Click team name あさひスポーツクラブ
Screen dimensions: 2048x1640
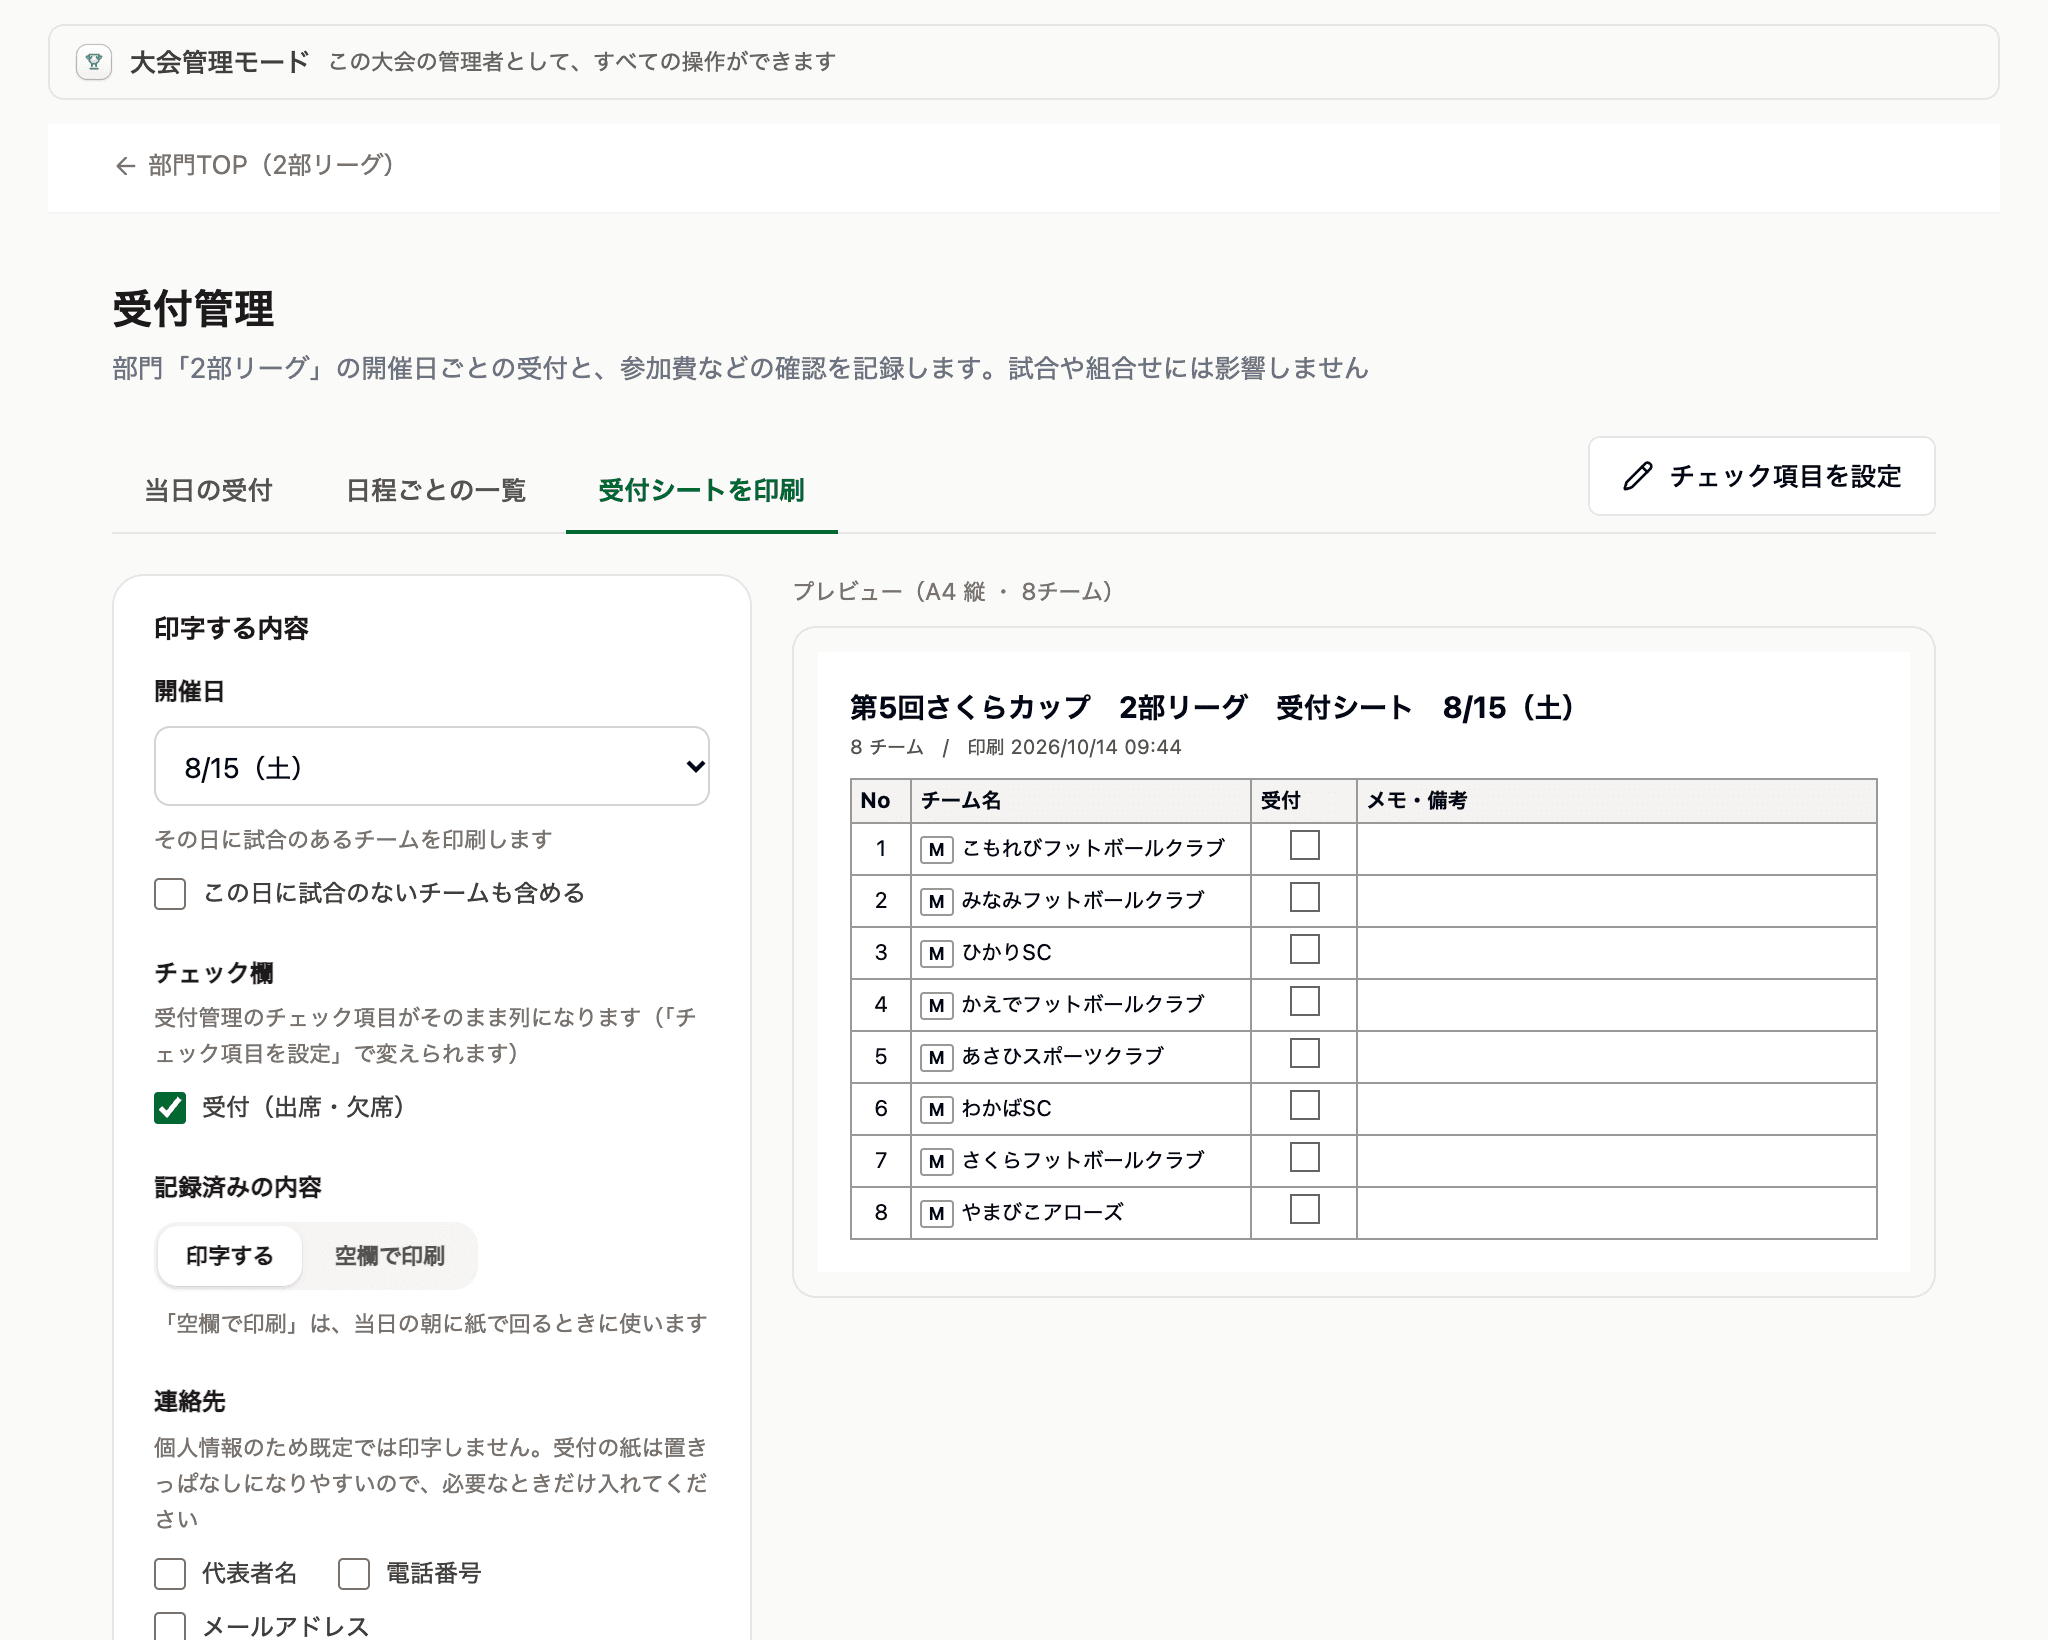pyautogui.click(x=1063, y=1057)
